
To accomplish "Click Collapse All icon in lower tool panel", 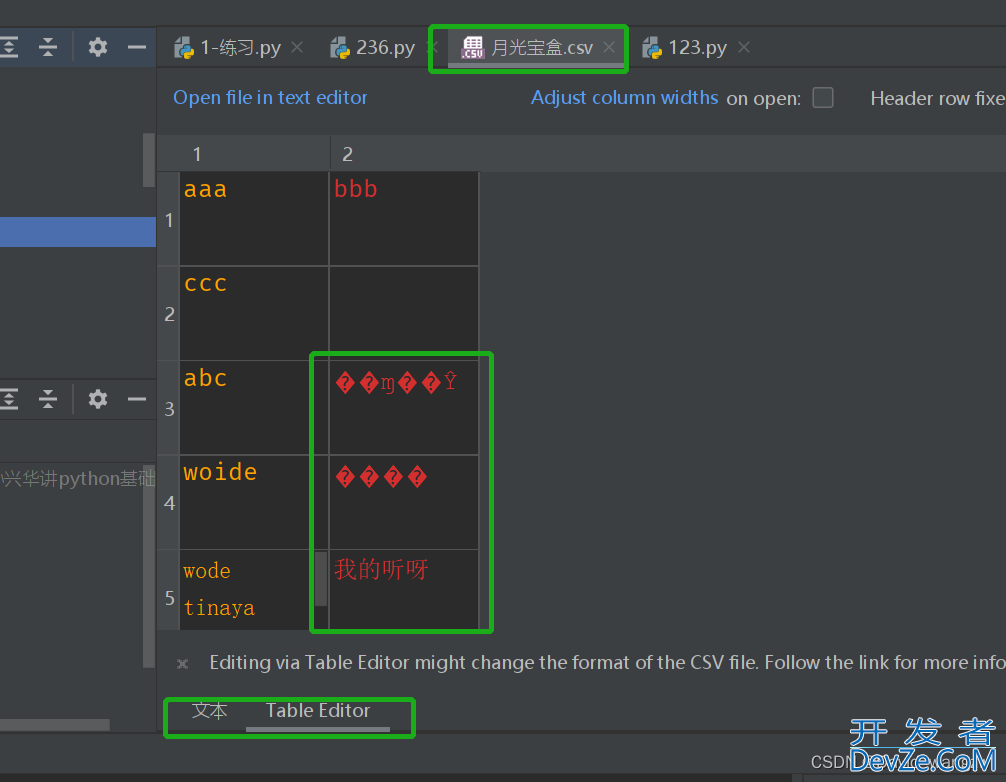I will point(48,399).
